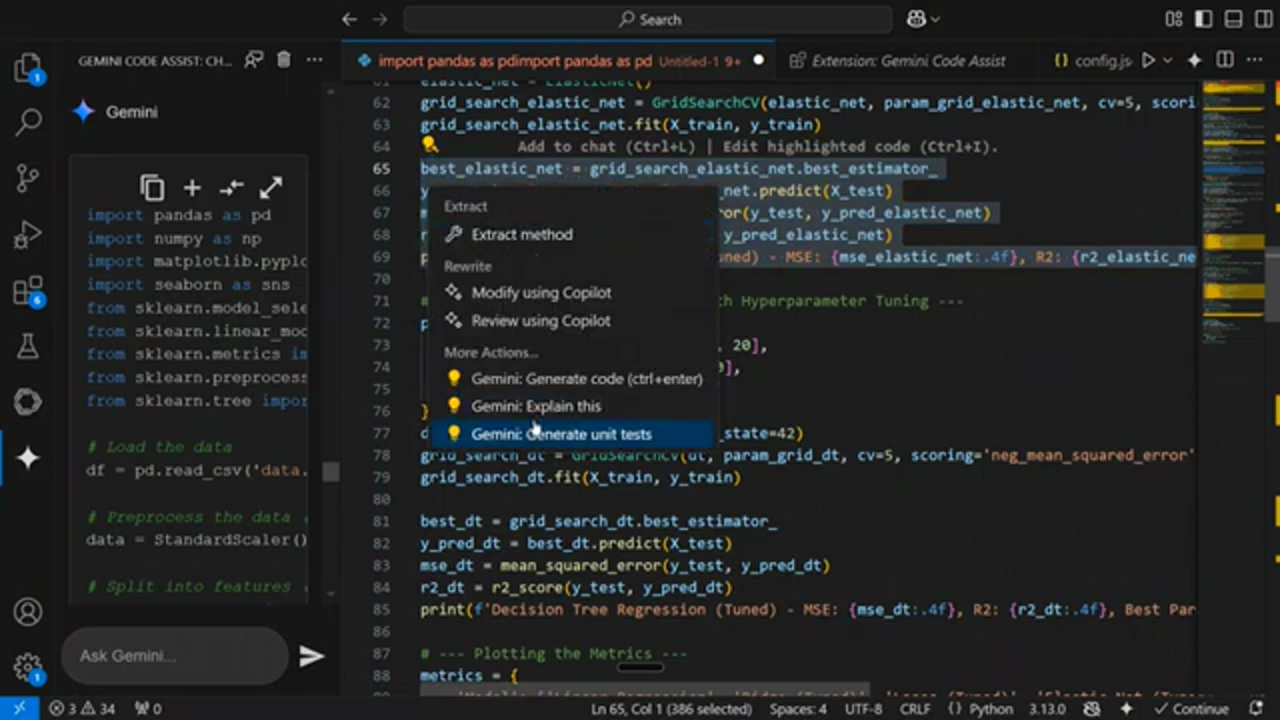
Task: Click the remote window icon in status bar
Action: (19, 708)
